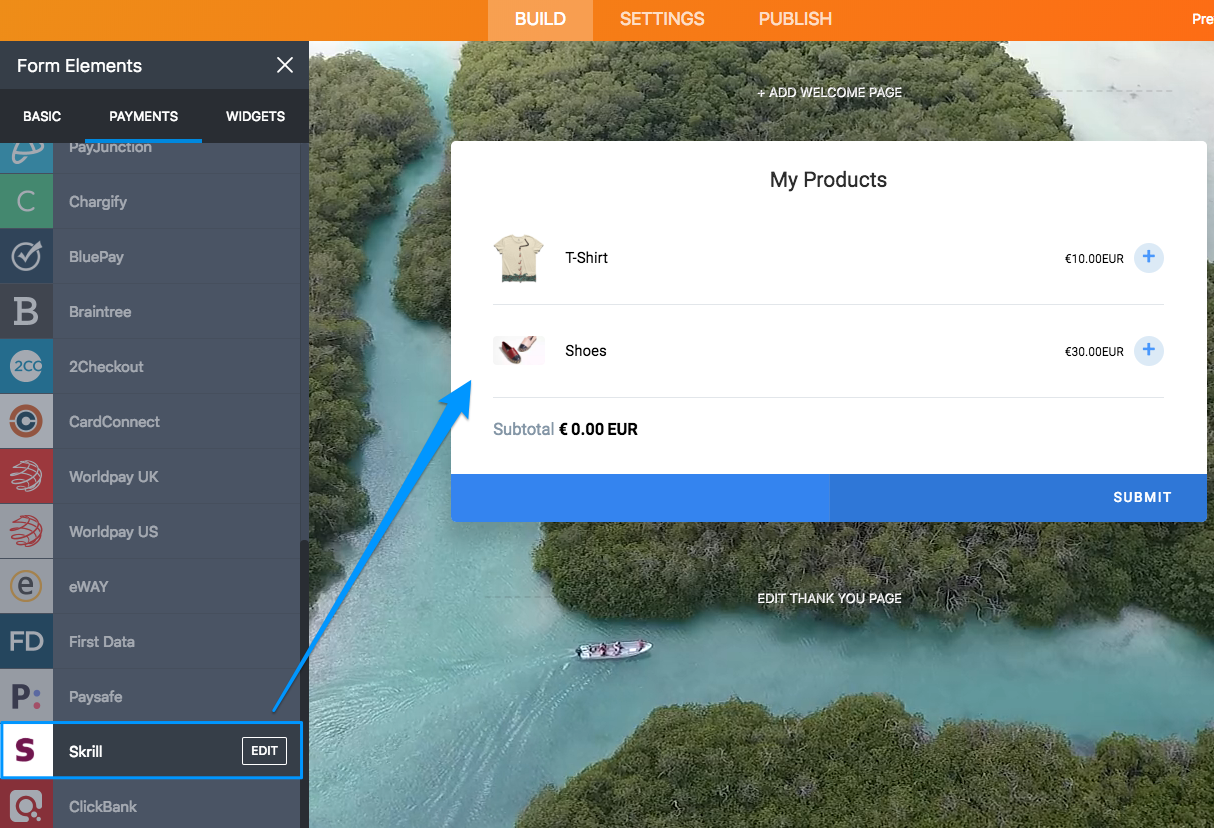The width and height of the screenshot is (1214, 828).
Task: Click the Submit button on form
Action: 1142,497
